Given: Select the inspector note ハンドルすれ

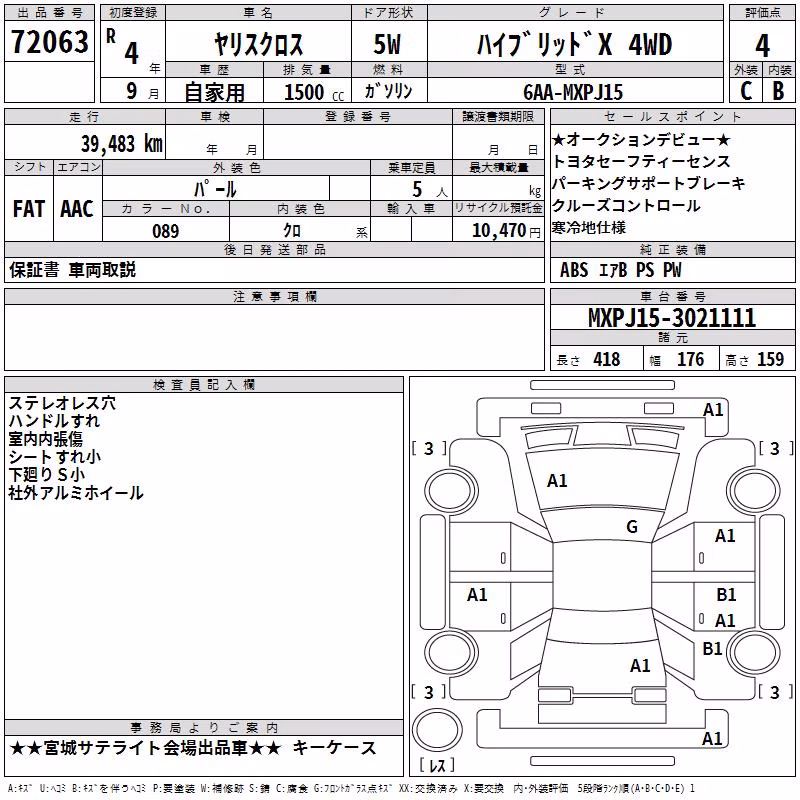Looking at the screenshot, I should pos(54,421).
